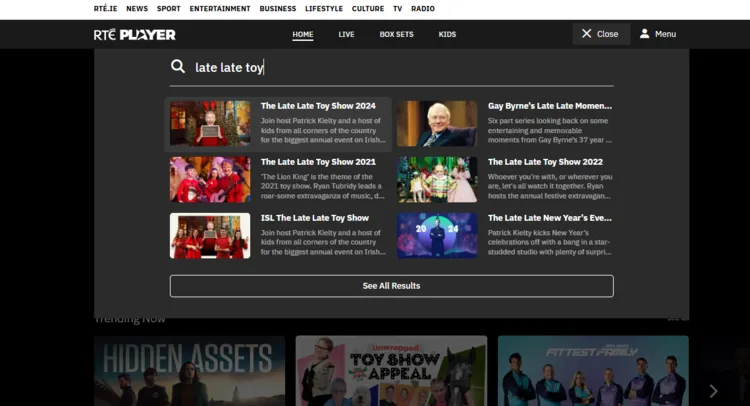750x406 pixels.
Task: Click description under ISL The Late Late Toy Show
Action: pos(323,242)
